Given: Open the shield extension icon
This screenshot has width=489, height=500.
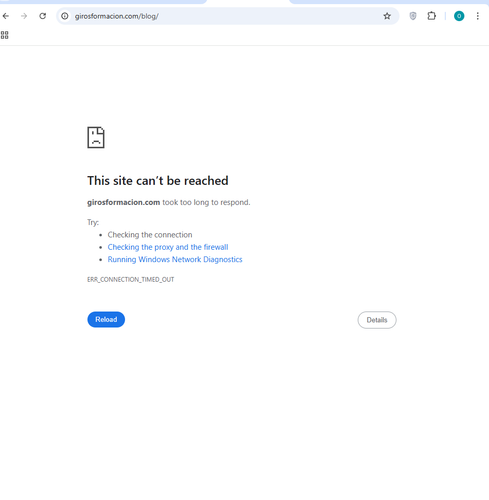Looking at the screenshot, I should coord(413,16).
